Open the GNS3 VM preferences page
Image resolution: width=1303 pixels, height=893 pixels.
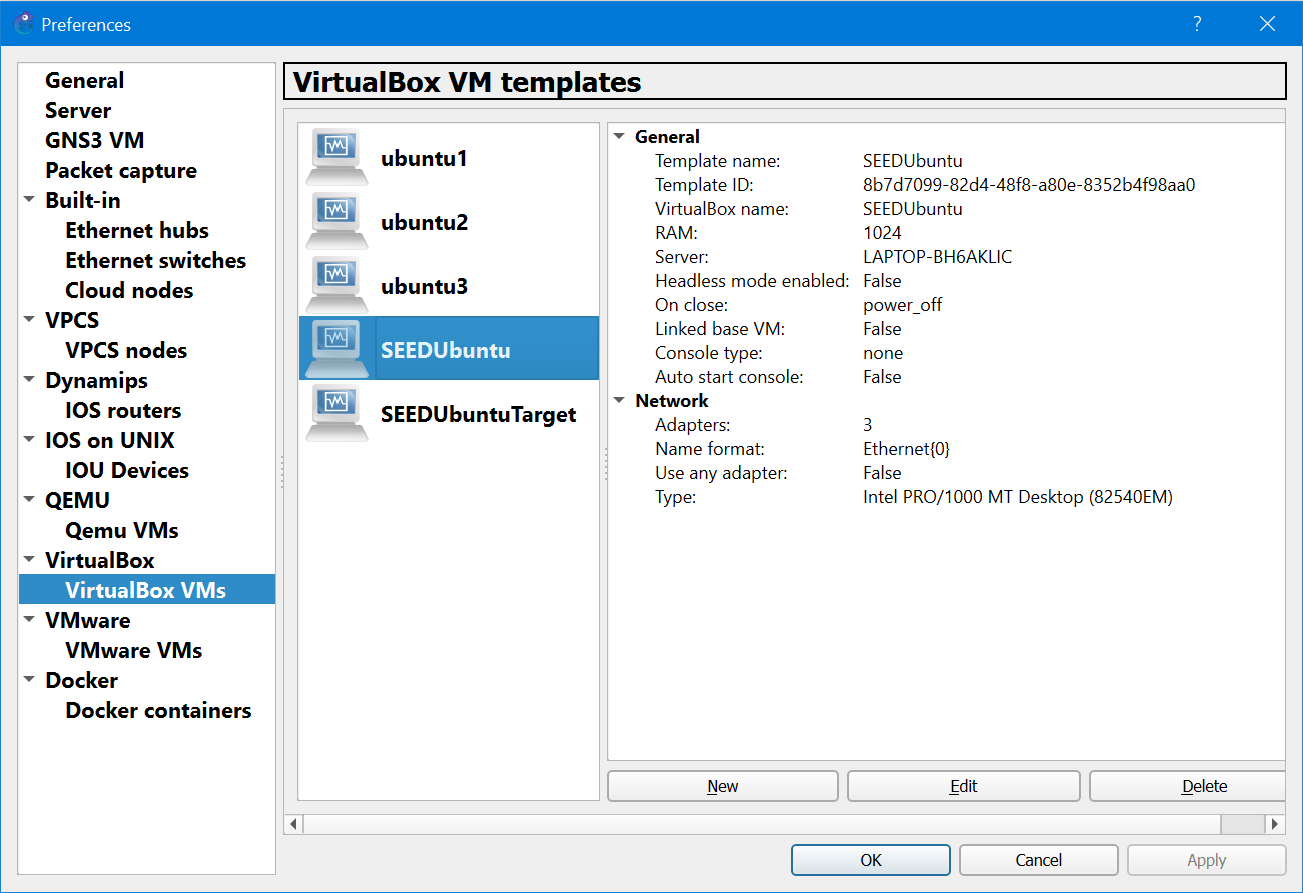(95, 141)
